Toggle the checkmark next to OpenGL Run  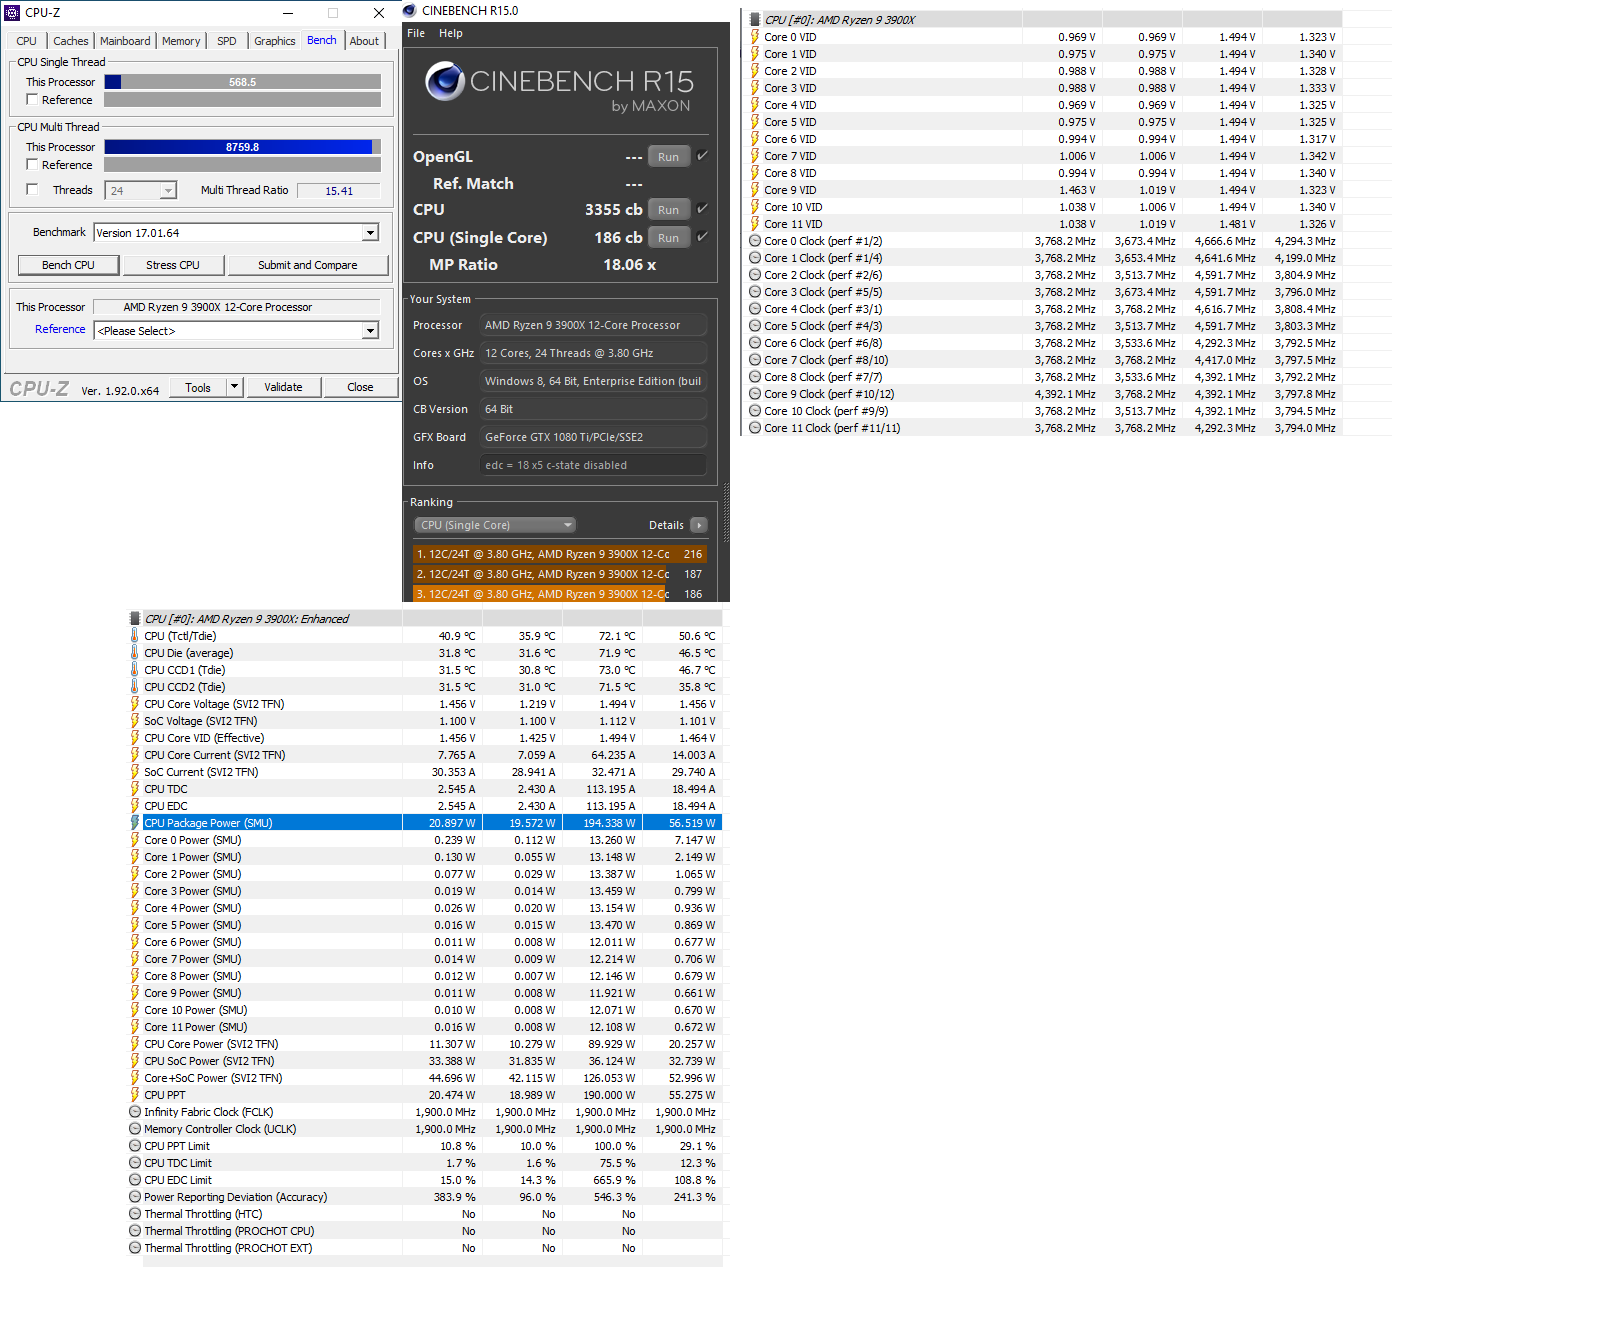pos(702,155)
